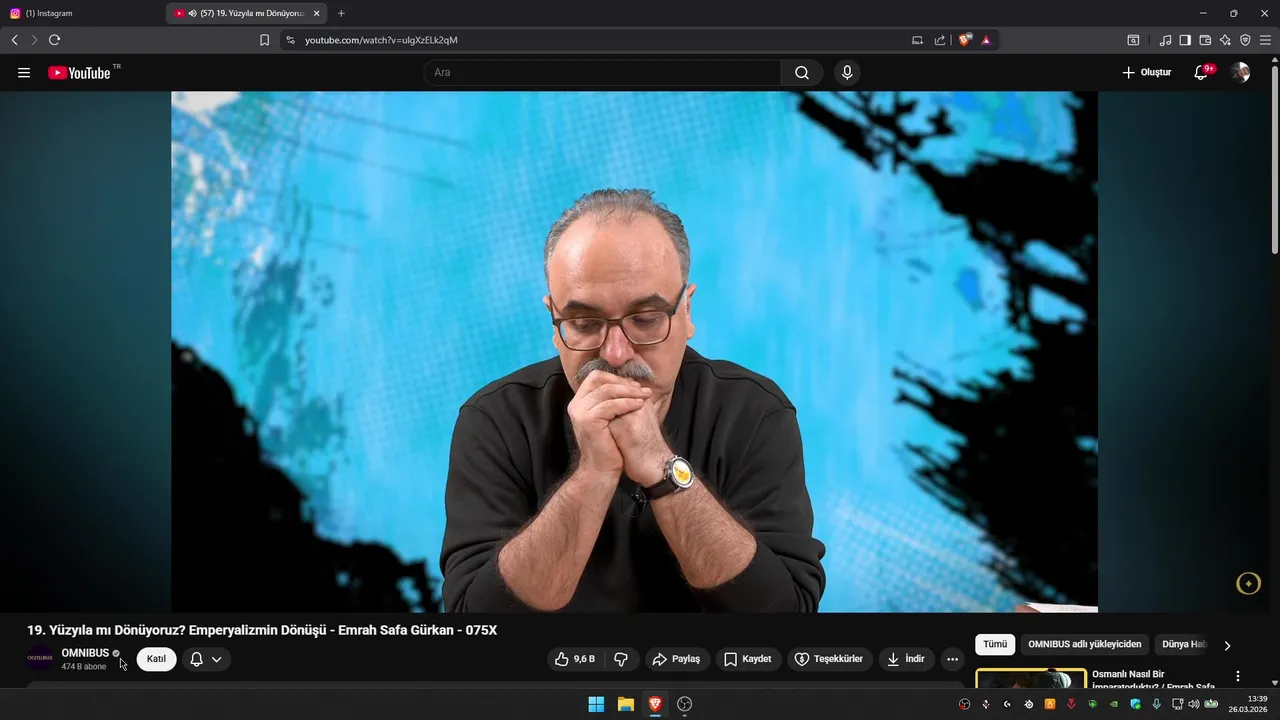Open the more actions three-dot menu
This screenshot has height=720, width=1280.
pos(952,659)
